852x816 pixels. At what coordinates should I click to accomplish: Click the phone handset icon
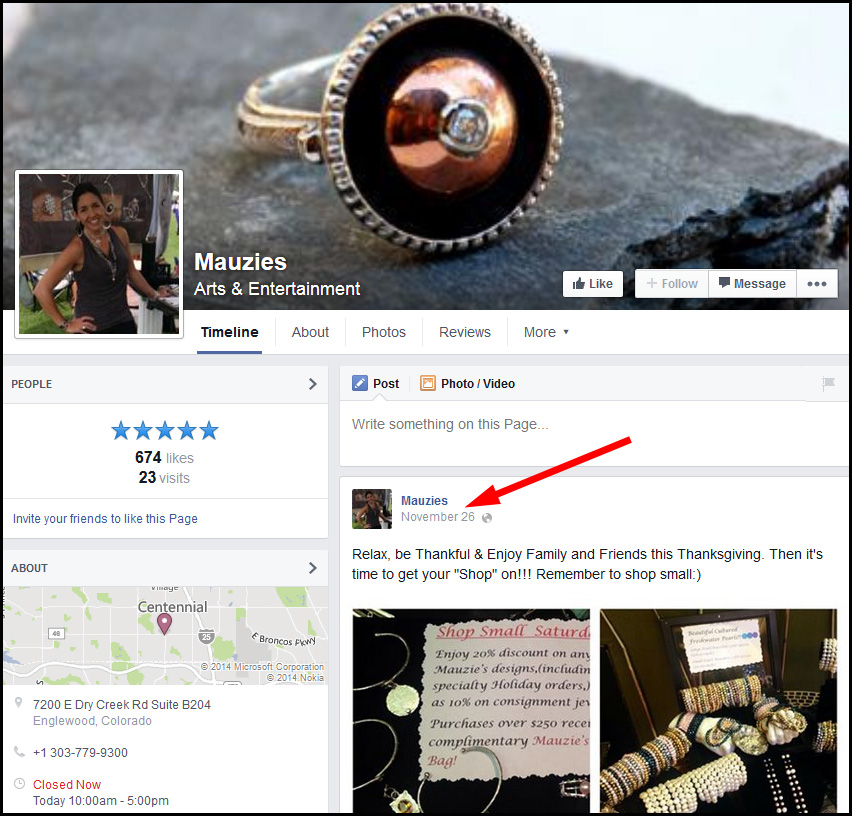pyautogui.click(x=19, y=752)
